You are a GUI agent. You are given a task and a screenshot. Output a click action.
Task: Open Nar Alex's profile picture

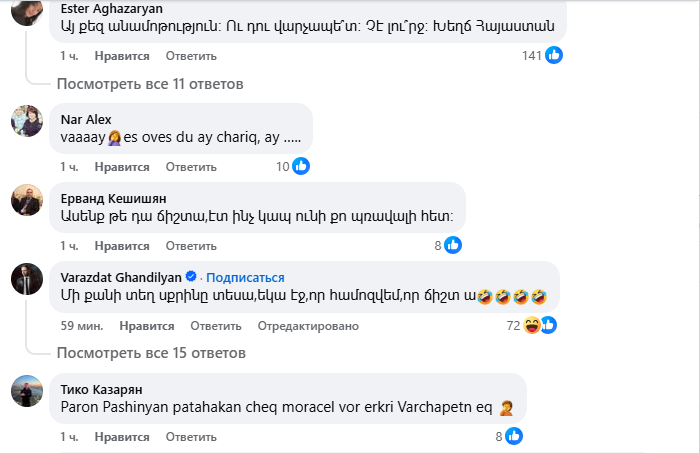(x=26, y=122)
